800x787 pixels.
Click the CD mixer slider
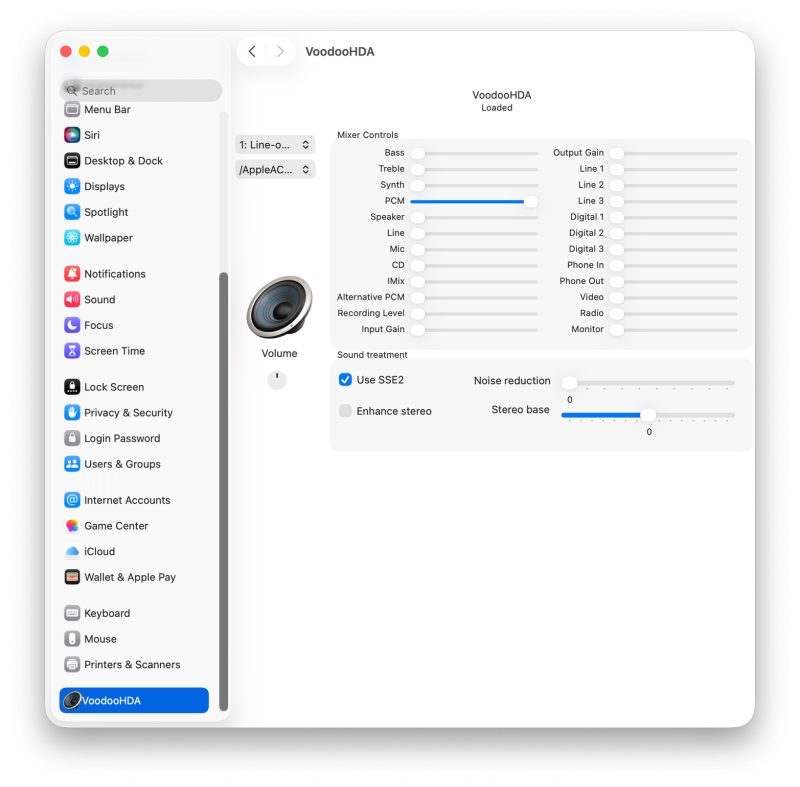[x=474, y=266]
